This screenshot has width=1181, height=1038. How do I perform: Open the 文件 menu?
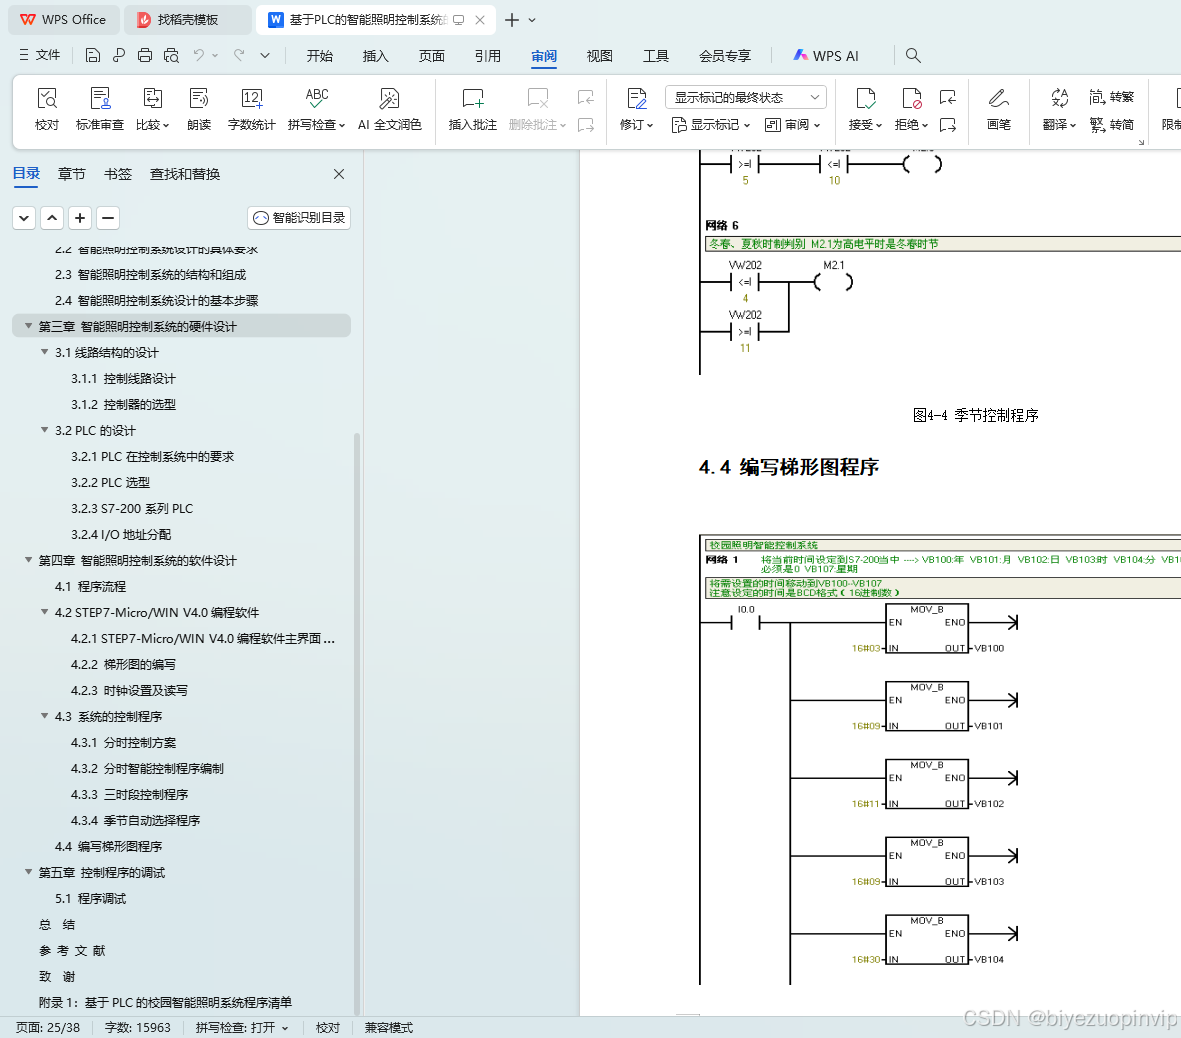(x=40, y=55)
